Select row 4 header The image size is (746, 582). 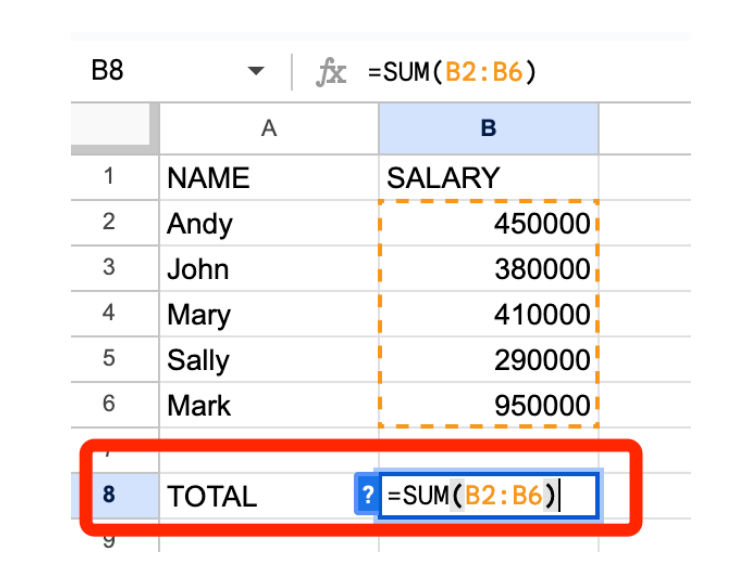click(x=109, y=314)
